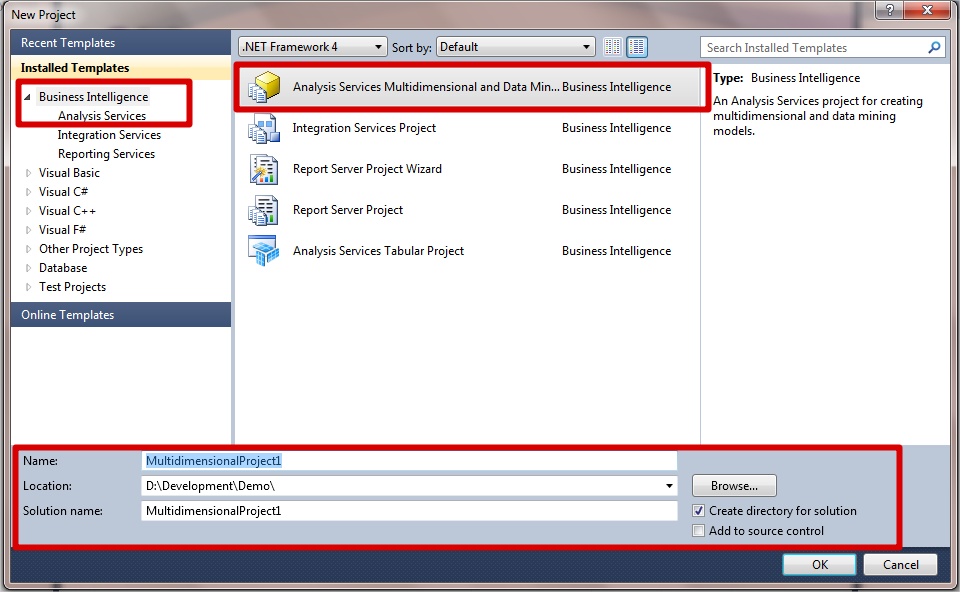Expand the Visual C# tree node
The image size is (960, 592).
point(28,192)
